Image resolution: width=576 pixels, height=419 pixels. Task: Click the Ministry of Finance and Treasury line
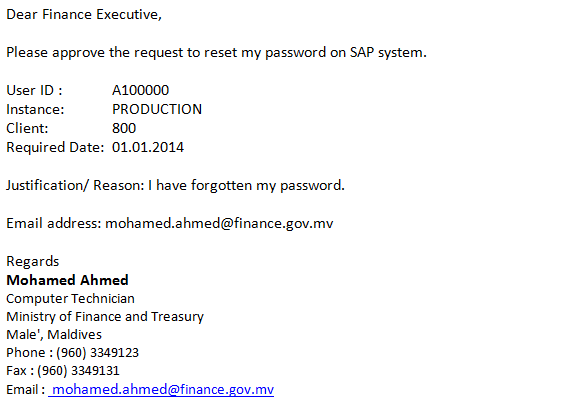[x=105, y=317]
